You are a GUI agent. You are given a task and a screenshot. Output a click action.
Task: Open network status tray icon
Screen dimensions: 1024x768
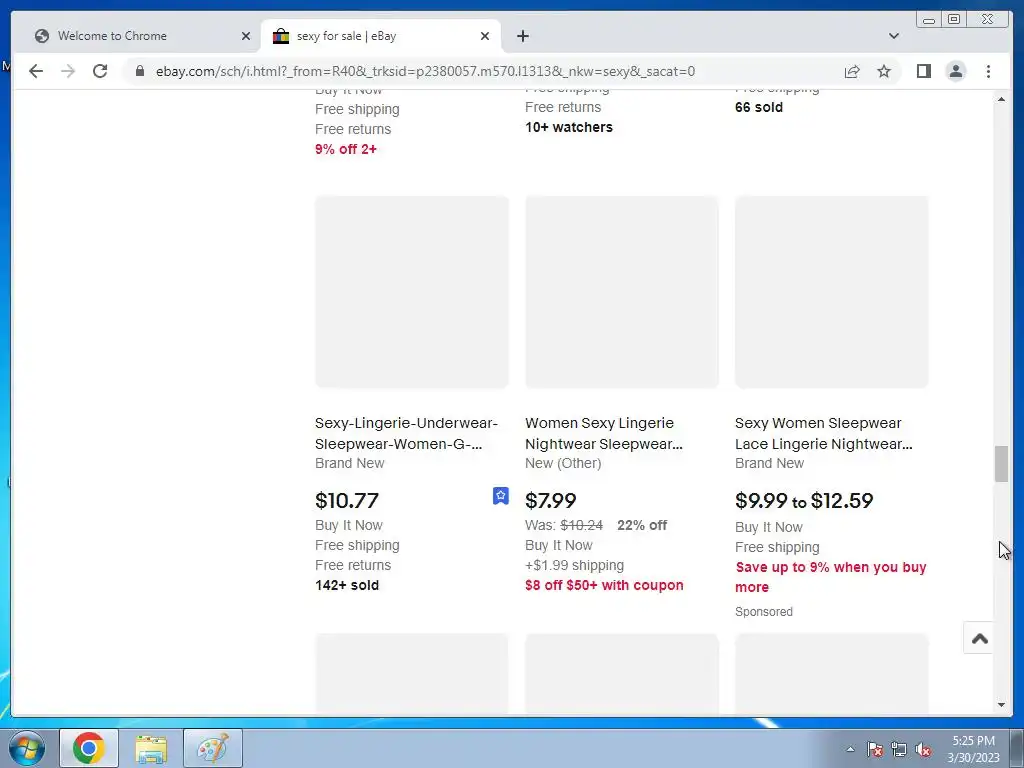click(x=899, y=749)
